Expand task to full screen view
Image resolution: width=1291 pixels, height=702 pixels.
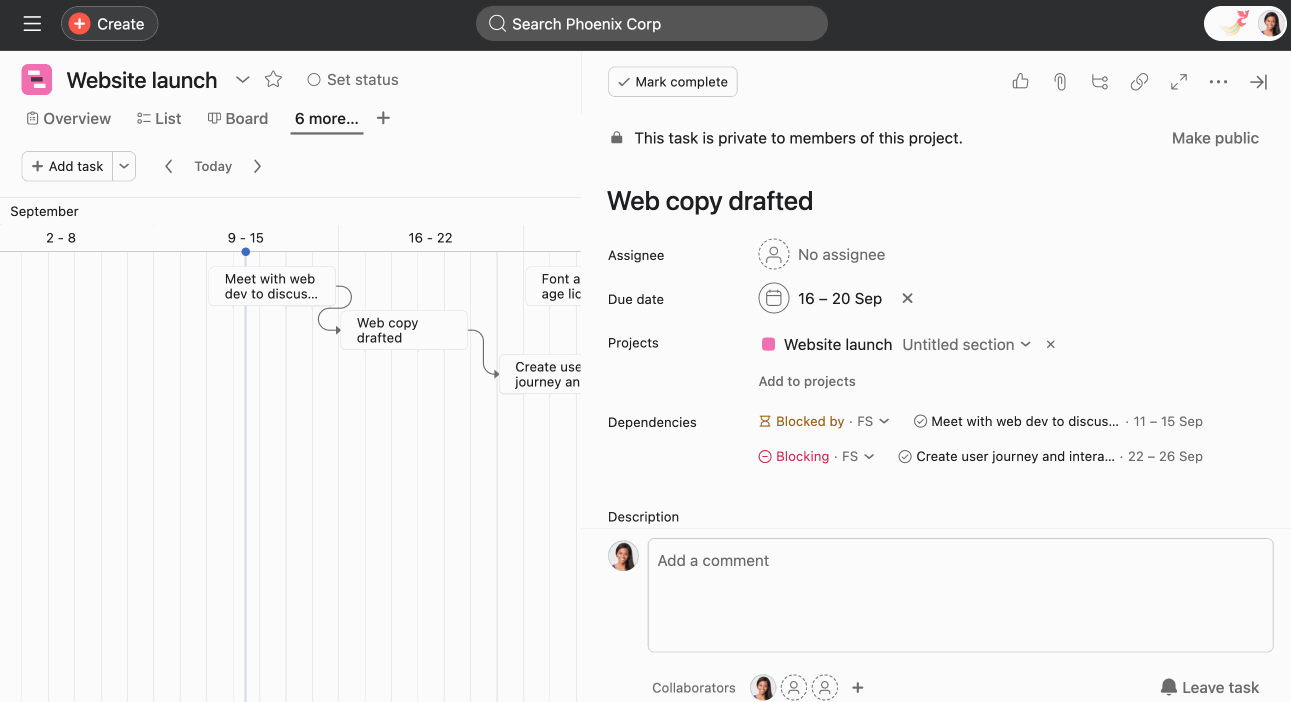[x=1178, y=81]
